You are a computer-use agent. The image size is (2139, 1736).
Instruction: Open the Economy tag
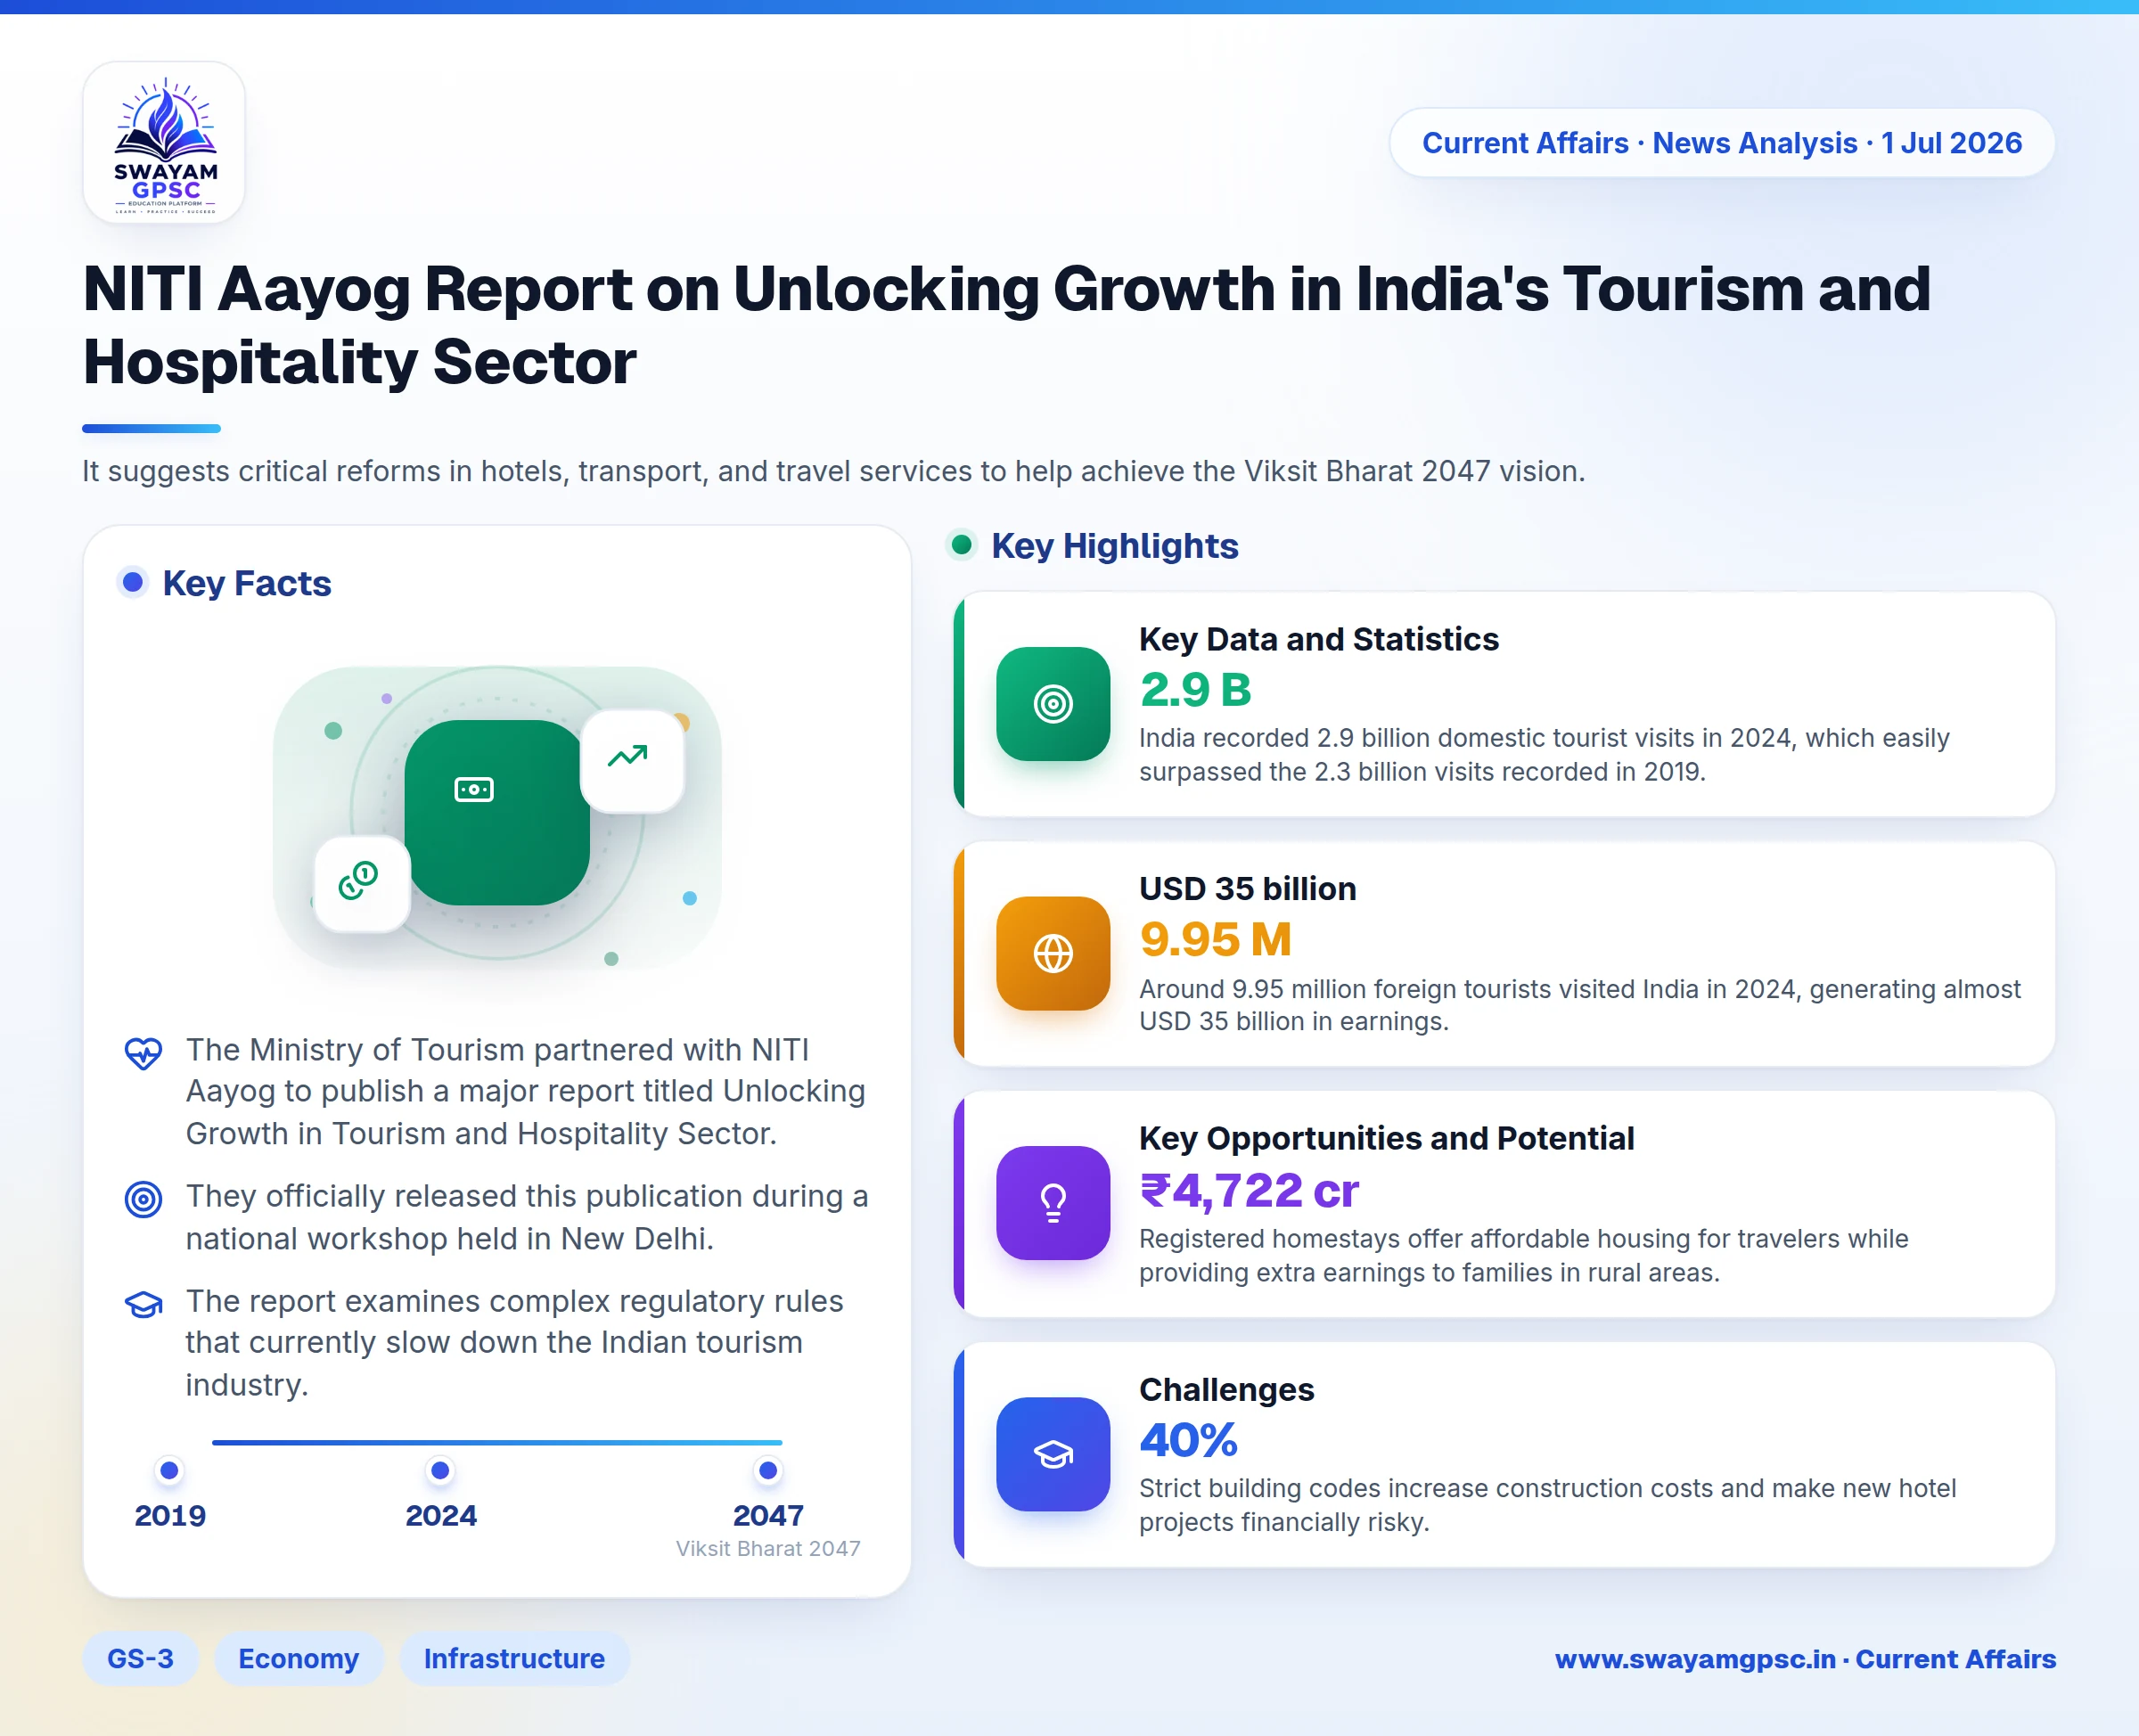(x=299, y=1659)
